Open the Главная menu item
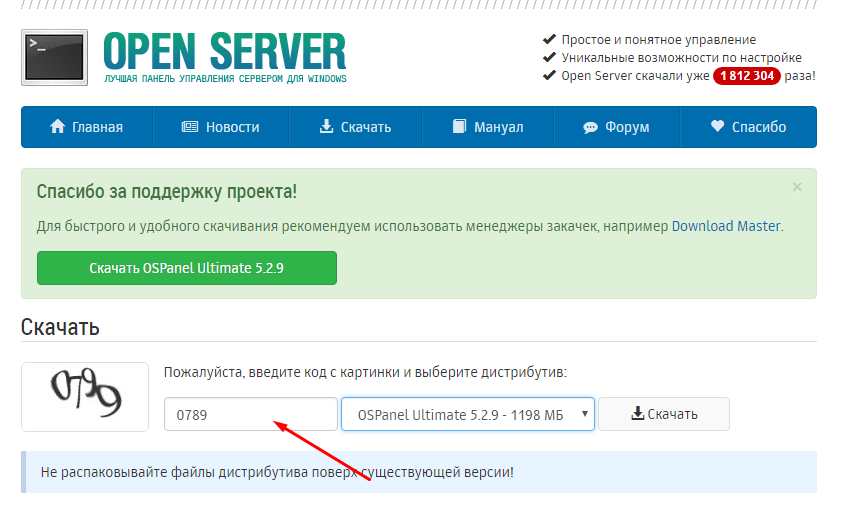 pyautogui.click(x=87, y=127)
